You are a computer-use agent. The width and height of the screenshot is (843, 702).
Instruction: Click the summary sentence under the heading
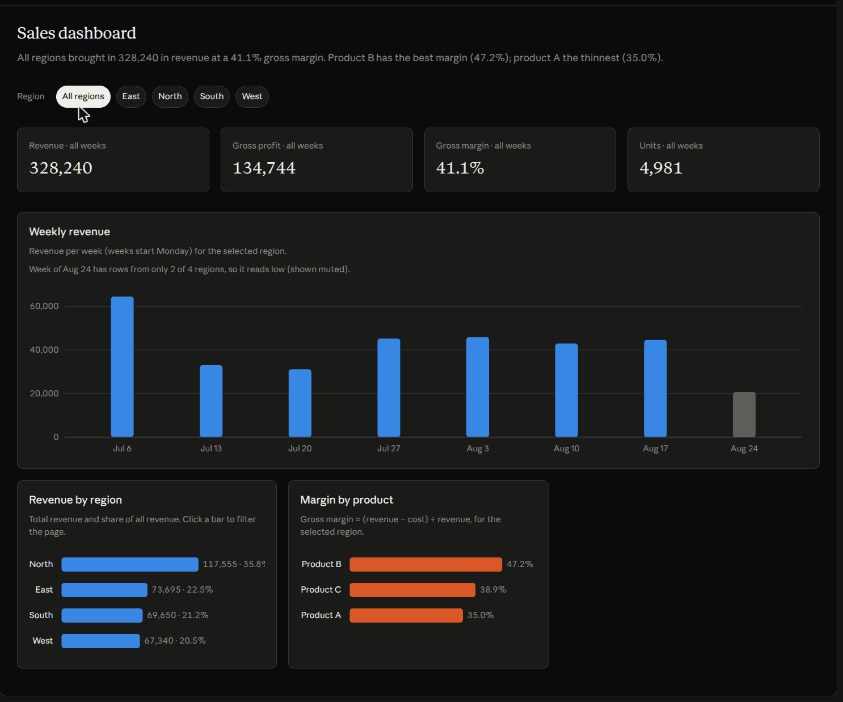coord(340,58)
